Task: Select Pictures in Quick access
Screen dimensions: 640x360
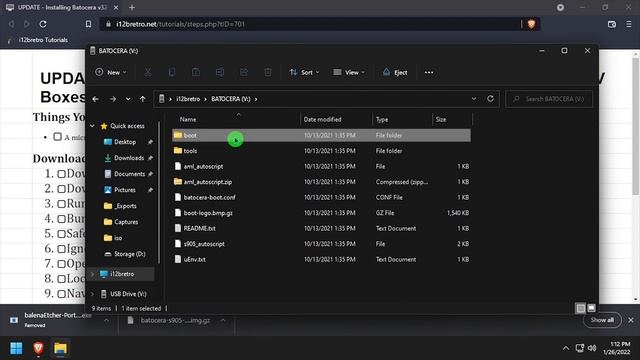Action: [125, 190]
